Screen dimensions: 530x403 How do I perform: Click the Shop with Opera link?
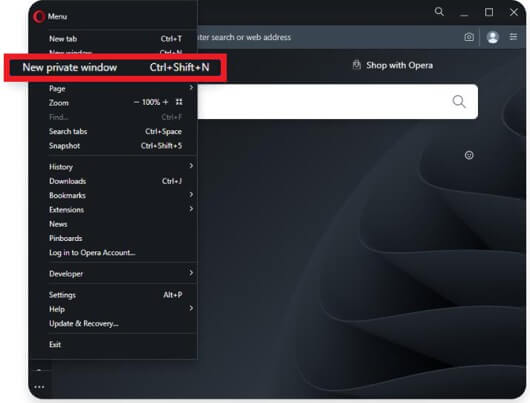coord(392,65)
